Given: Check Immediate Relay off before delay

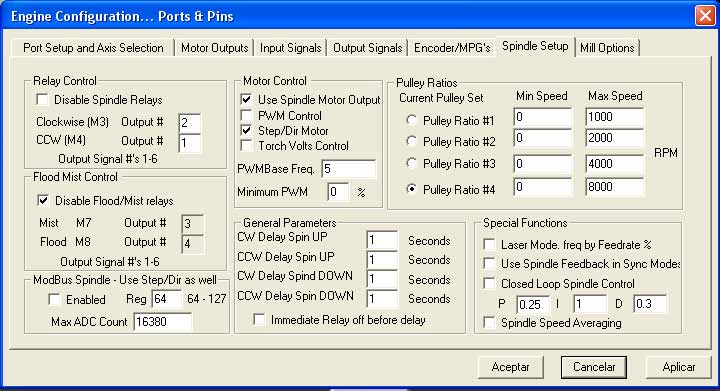Looking at the screenshot, I should click(259, 319).
